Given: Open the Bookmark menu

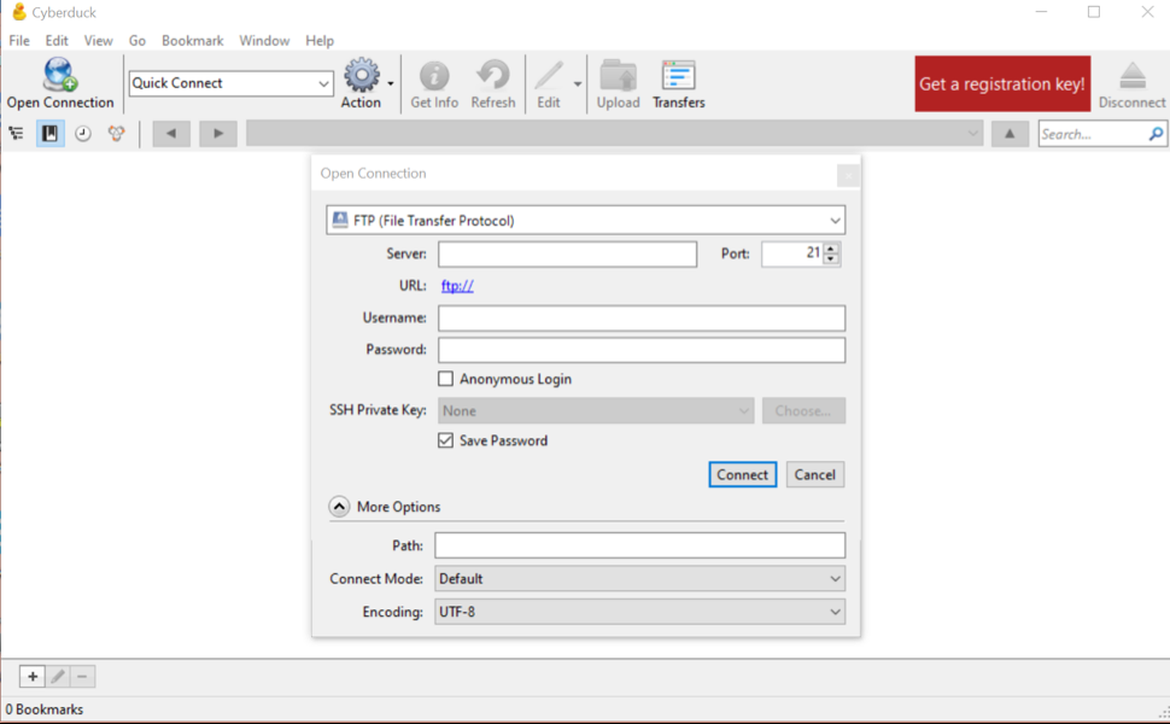Looking at the screenshot, I should 193,40.
